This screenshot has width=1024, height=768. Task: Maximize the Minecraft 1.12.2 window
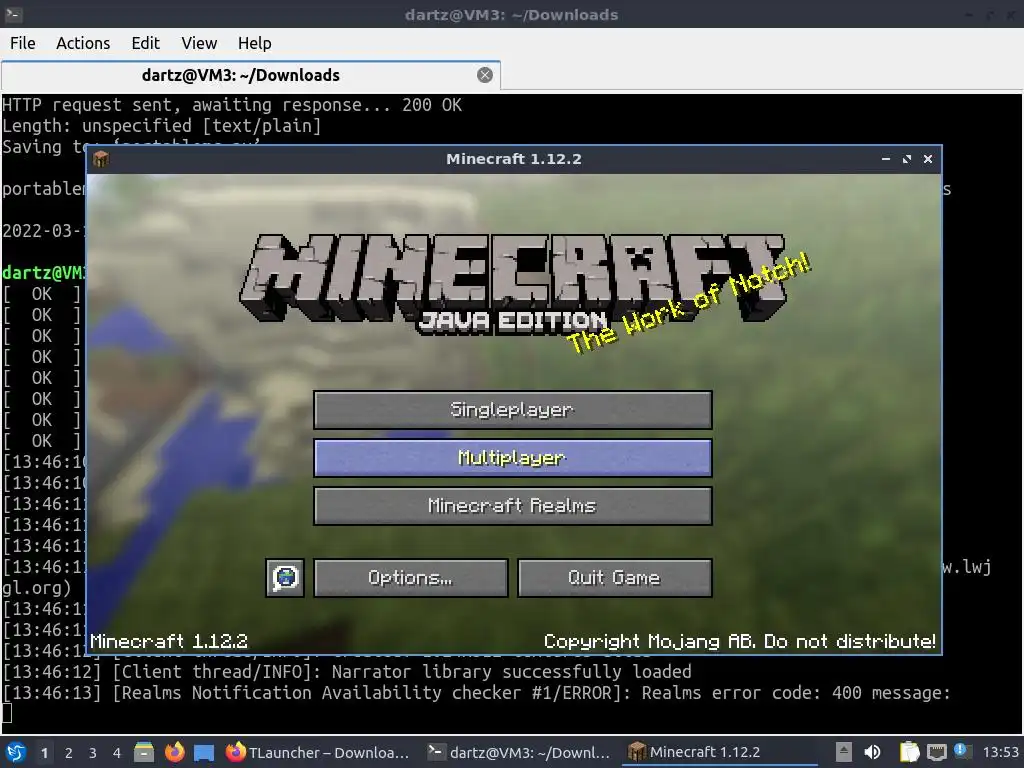(x=906, y=159)
